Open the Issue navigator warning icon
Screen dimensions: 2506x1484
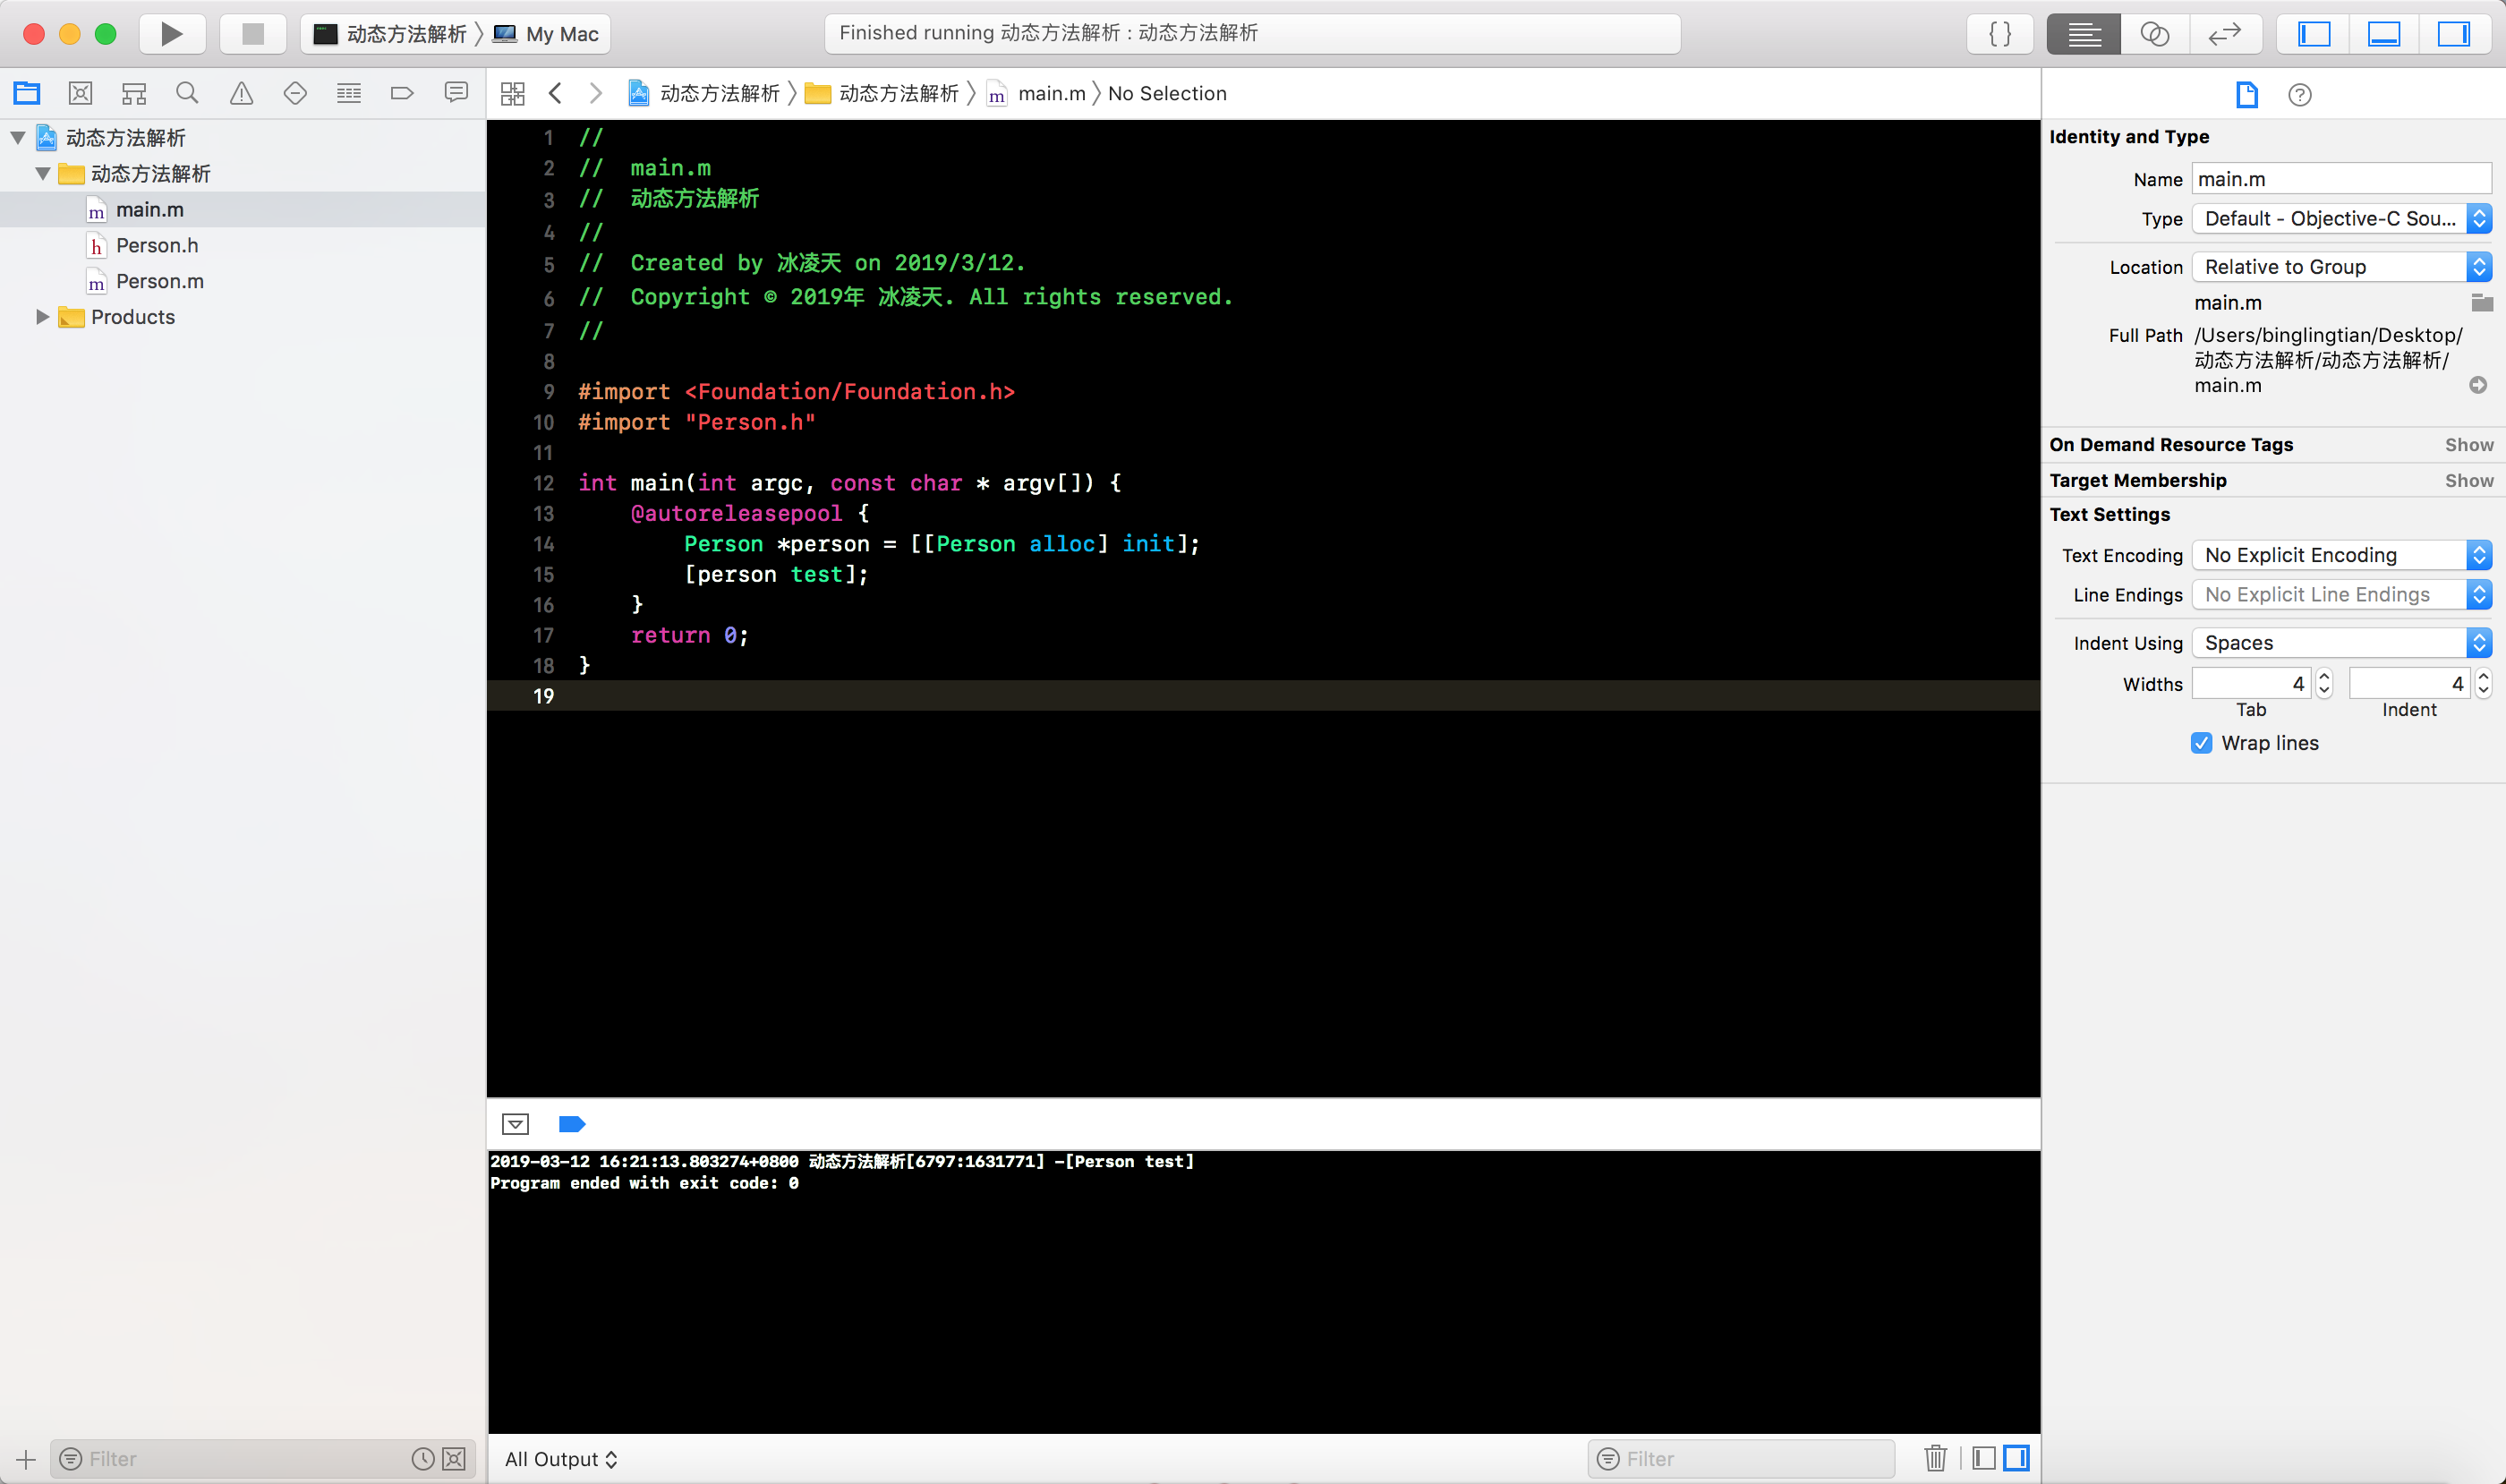pyautogui.click(x=241, y=94)
